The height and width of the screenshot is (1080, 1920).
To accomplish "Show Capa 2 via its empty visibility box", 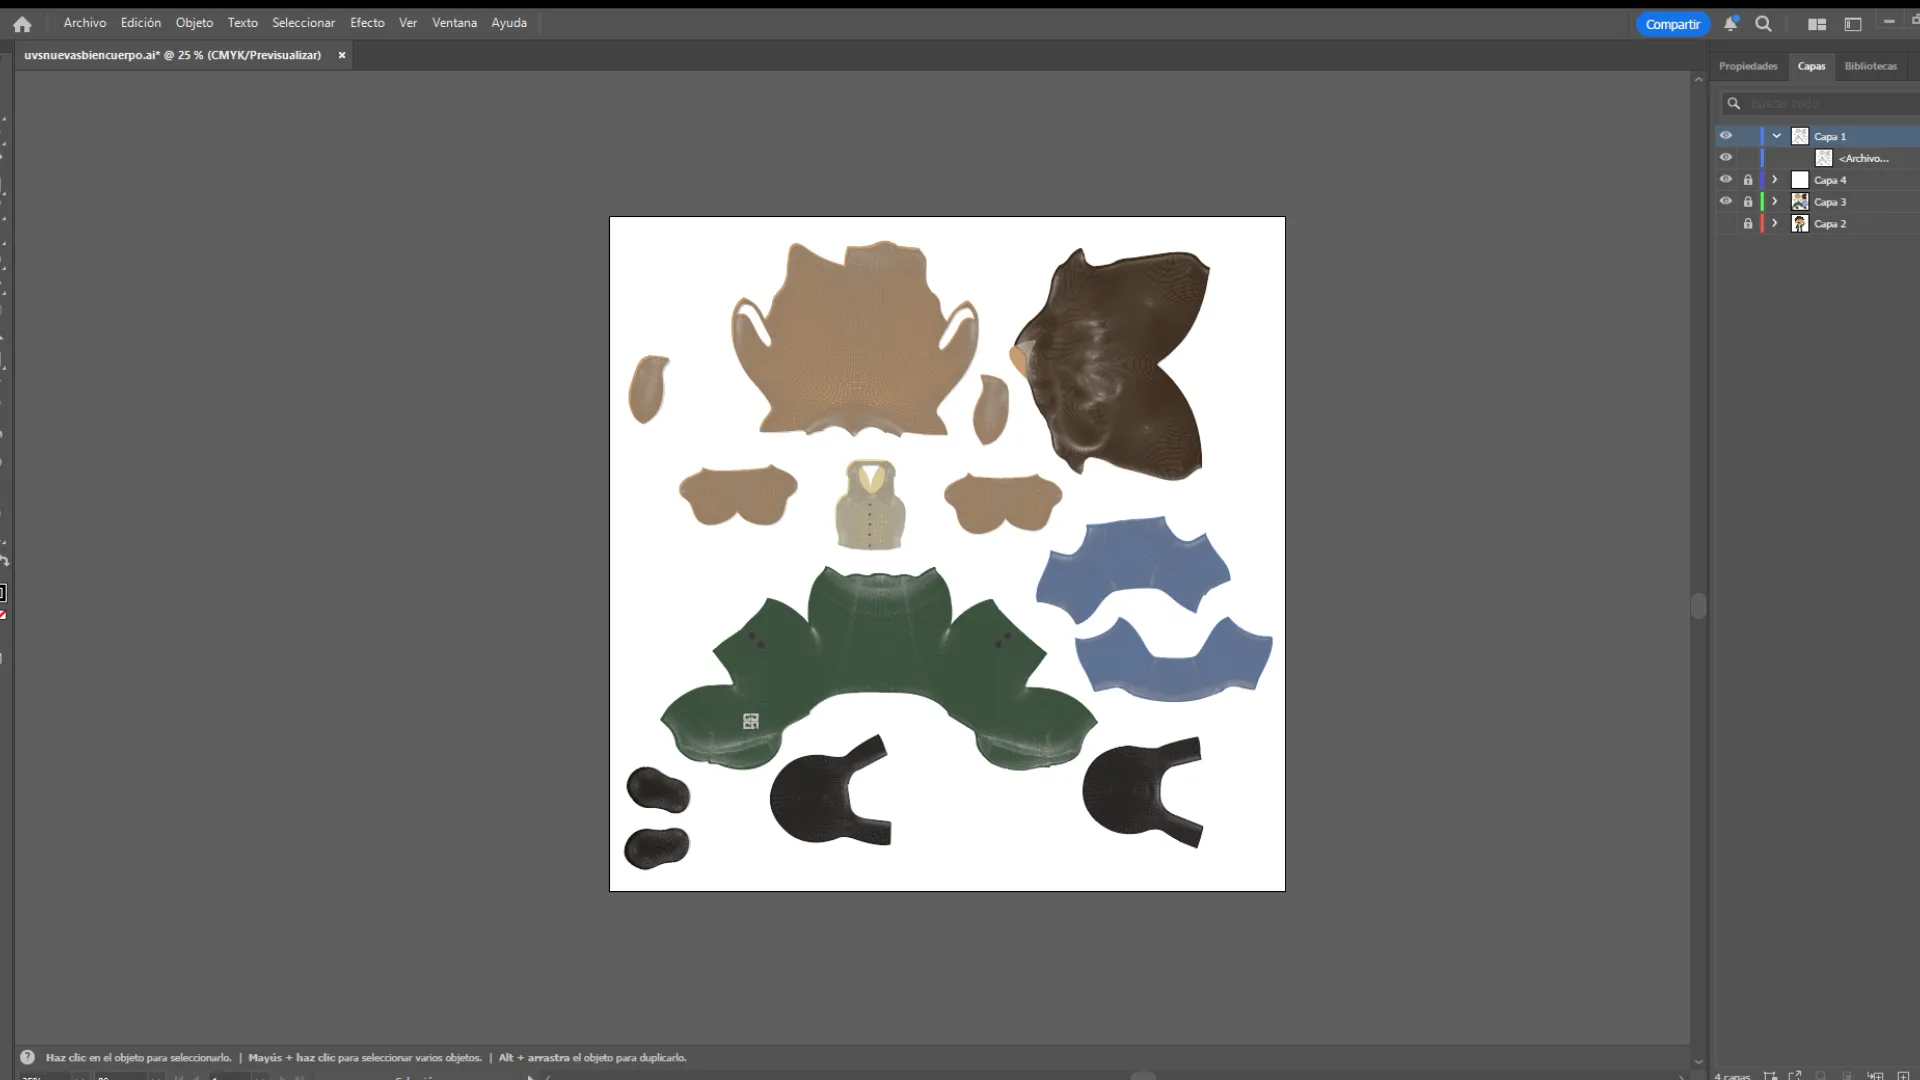I will point(1726,224).
